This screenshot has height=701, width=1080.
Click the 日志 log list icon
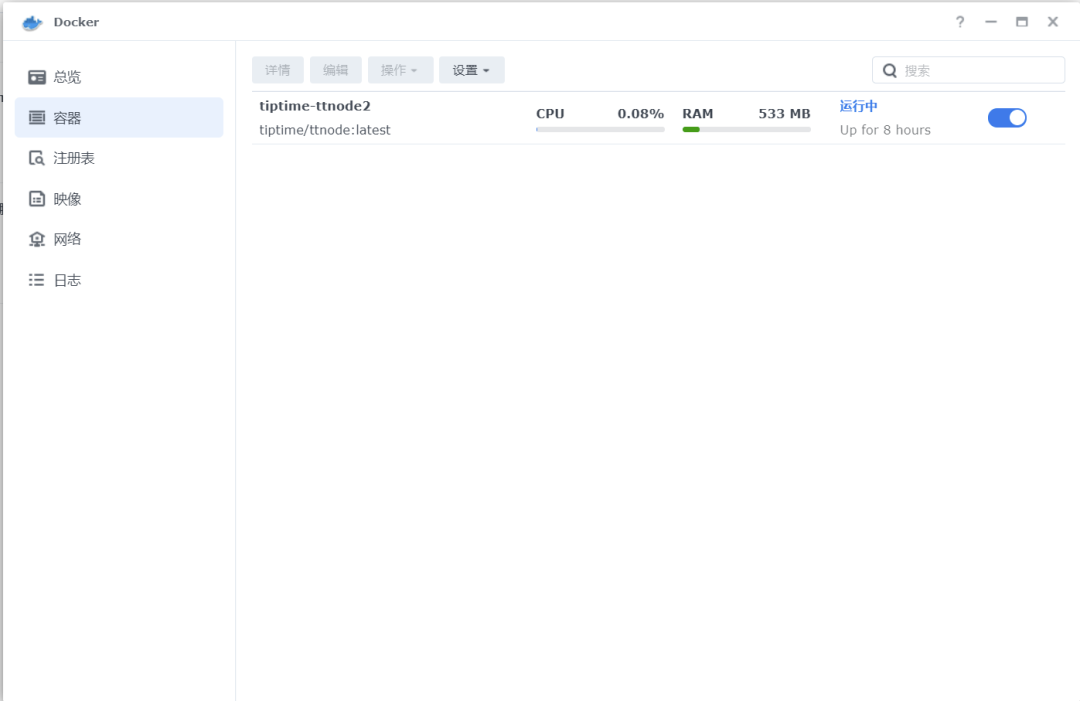pyautogui.click(x=37, y=280)
